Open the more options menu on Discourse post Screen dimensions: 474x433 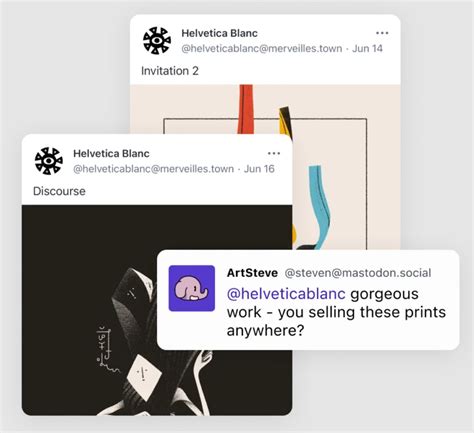pyautogui.click(x=274, y=153)
